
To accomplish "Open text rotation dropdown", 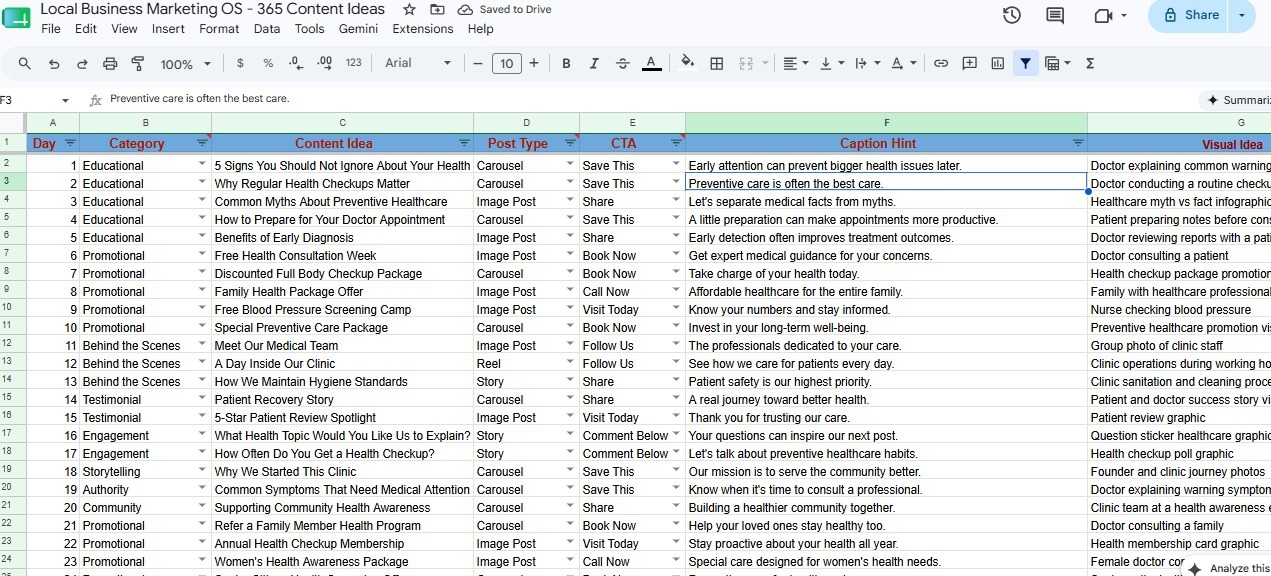I will (903, 63).
